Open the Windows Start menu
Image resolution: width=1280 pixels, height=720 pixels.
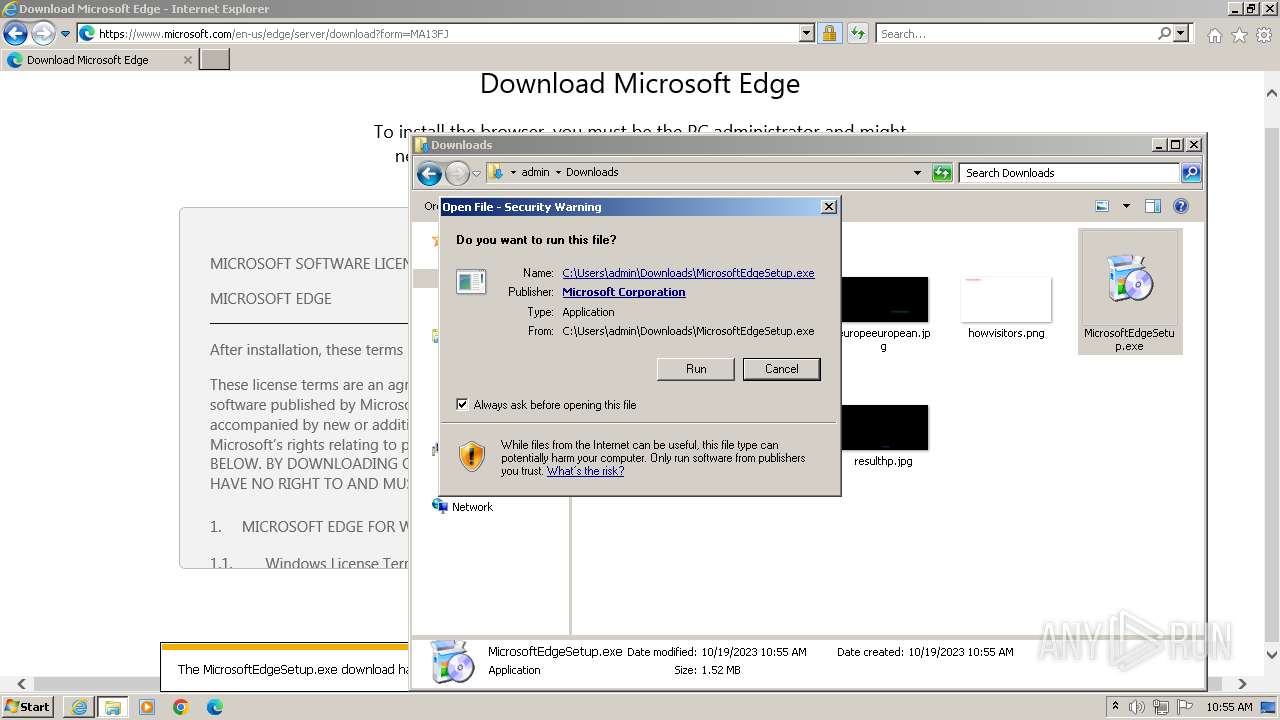27,706
